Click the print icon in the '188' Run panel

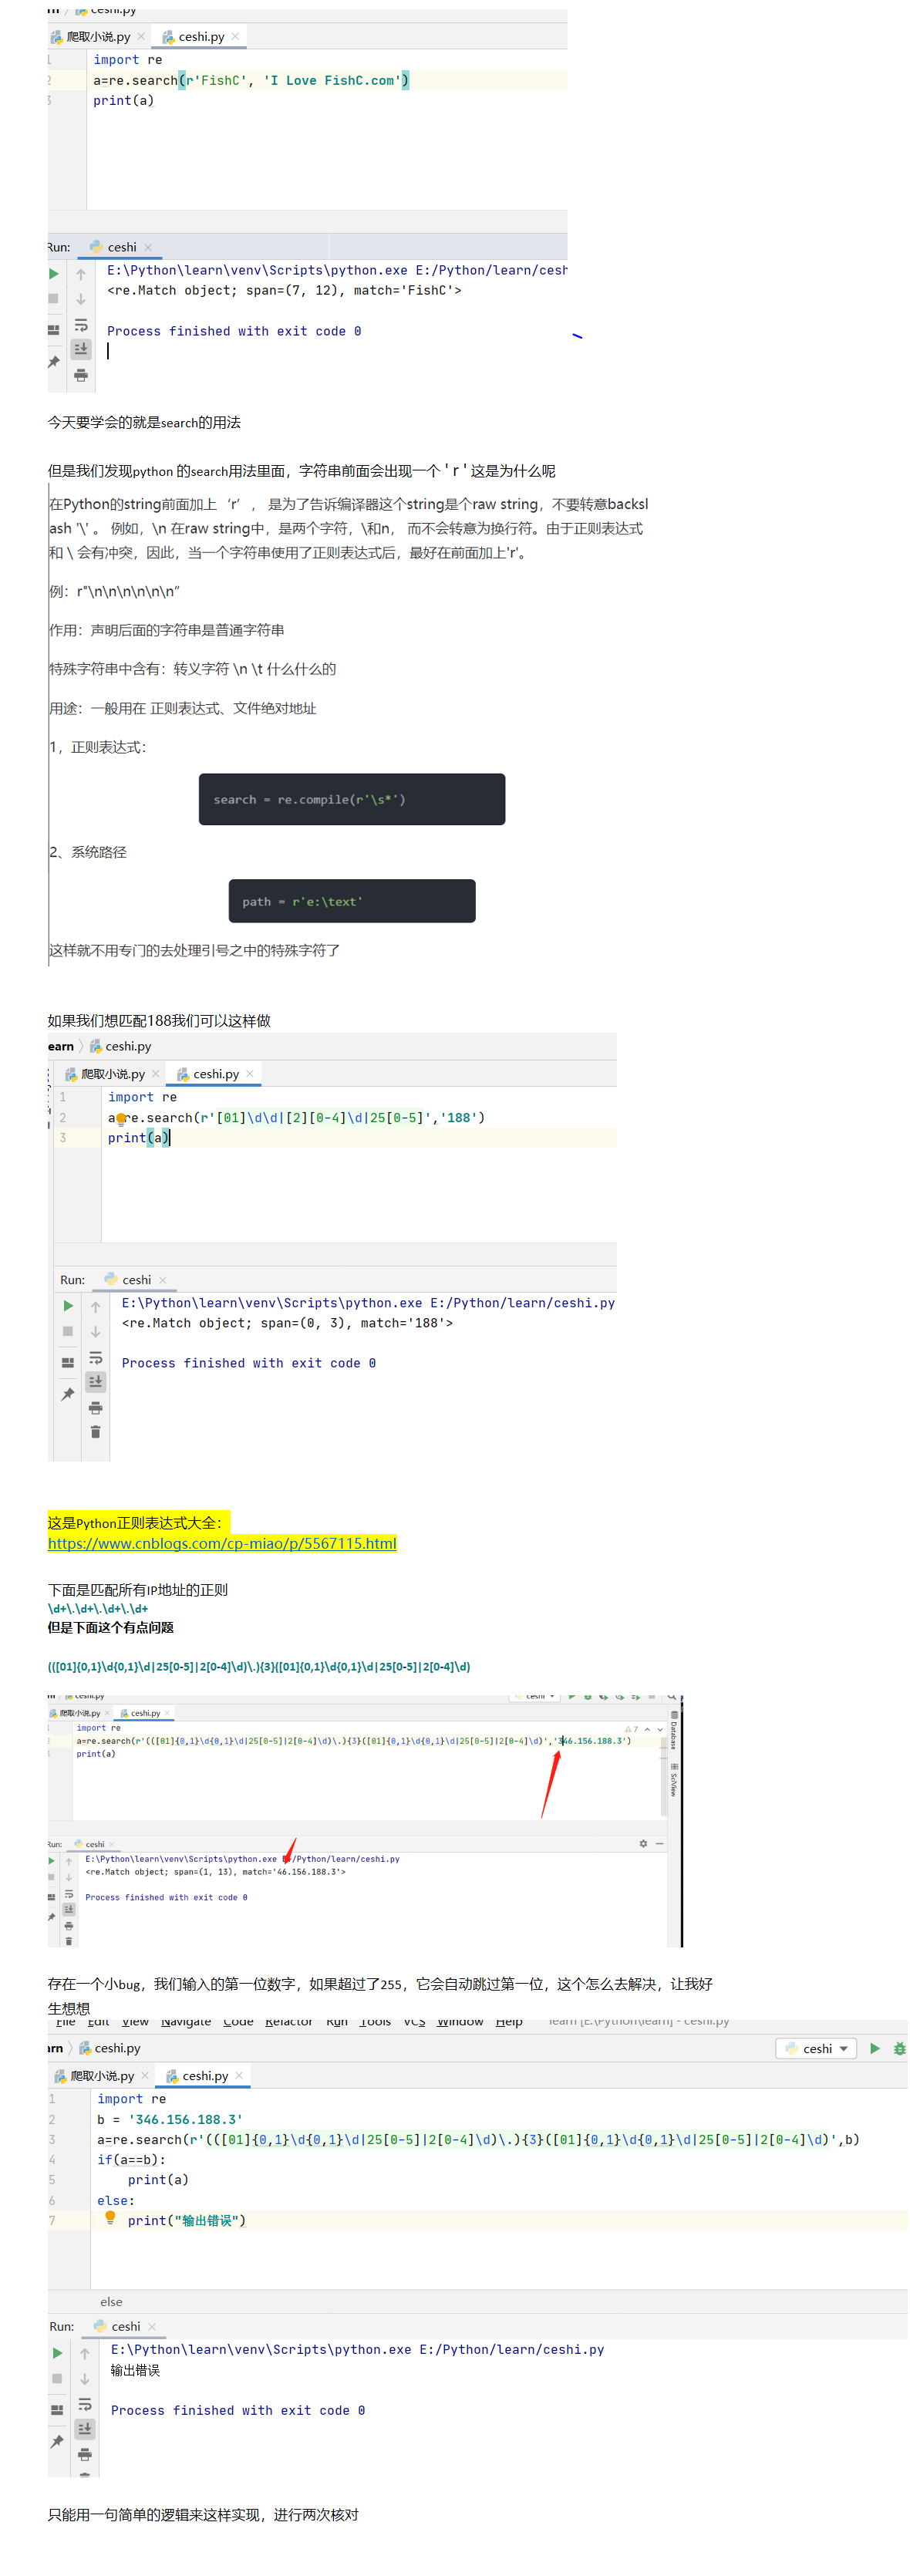click(96, 1408)
